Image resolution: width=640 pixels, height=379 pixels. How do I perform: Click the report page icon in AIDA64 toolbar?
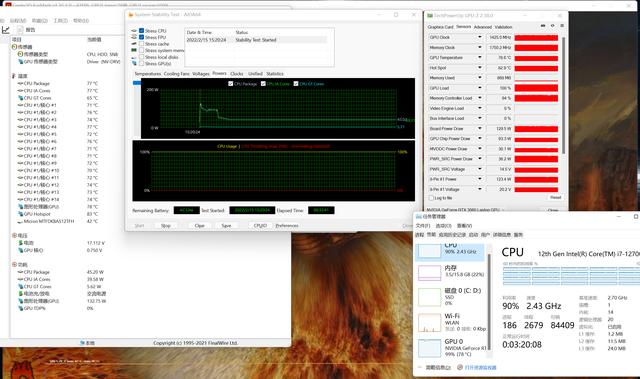pos(20,29)
